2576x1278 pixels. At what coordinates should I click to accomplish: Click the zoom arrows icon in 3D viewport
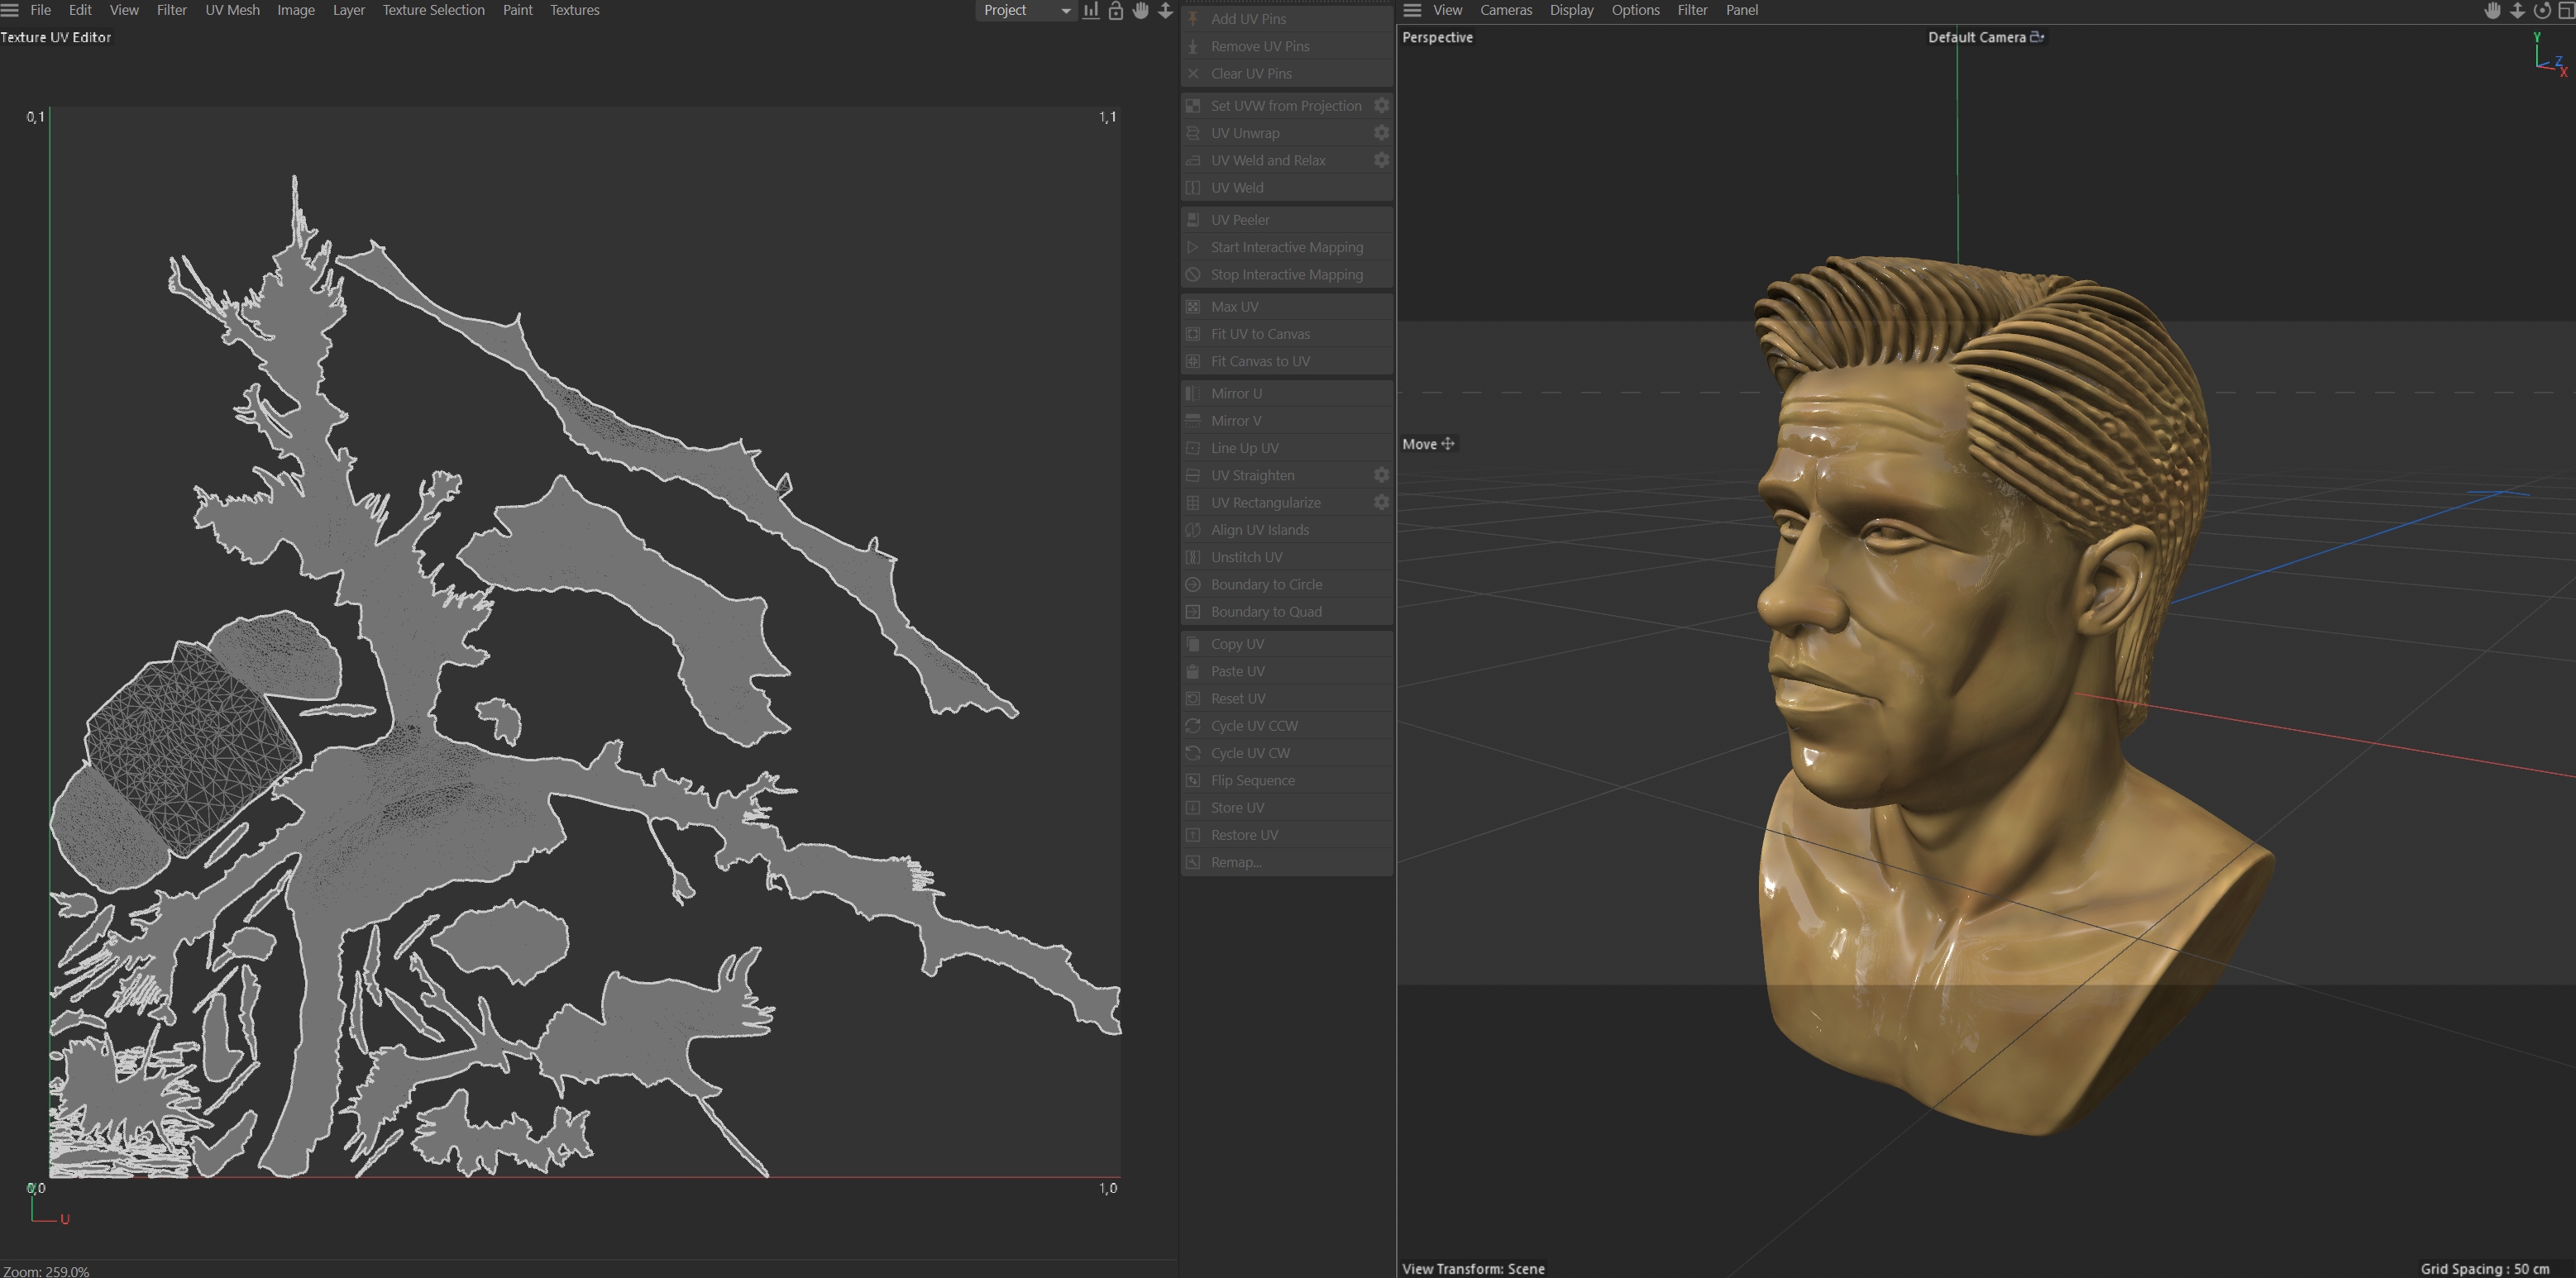click(2517, 10)
